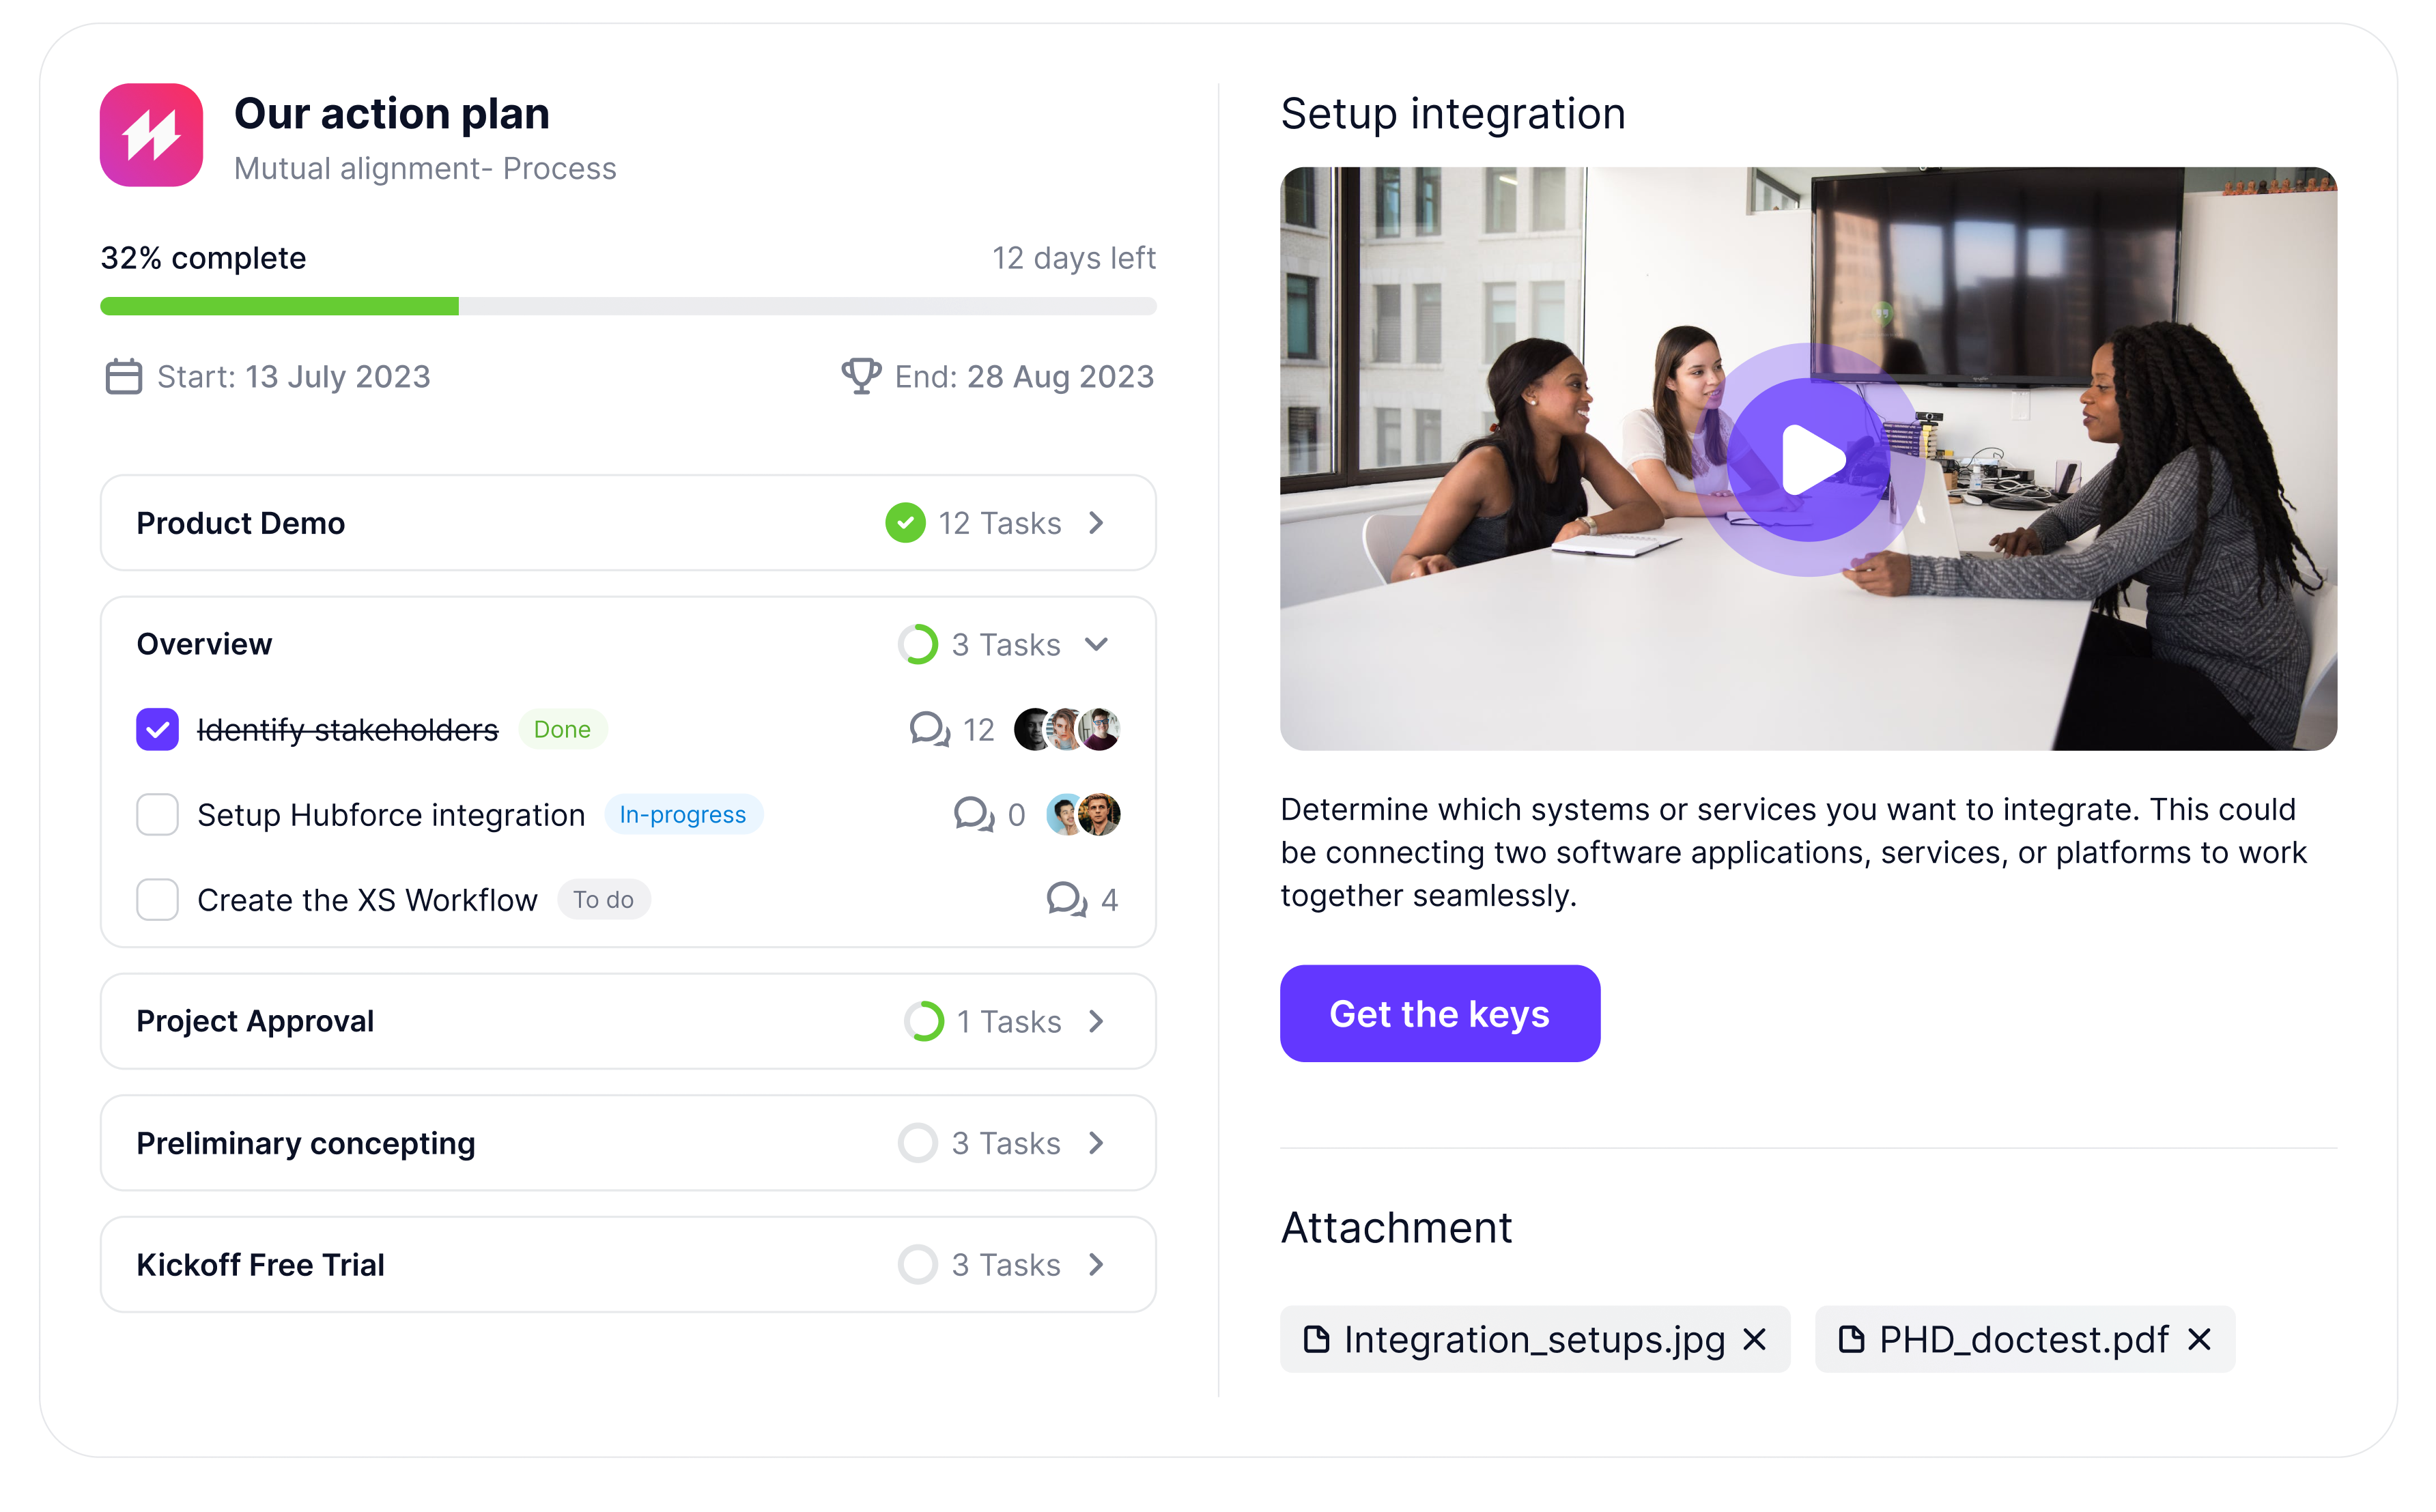The height and width of the screenshot is (1512, 2436).
Task: Click the pink app logo icon
Action: coord(151,135)
